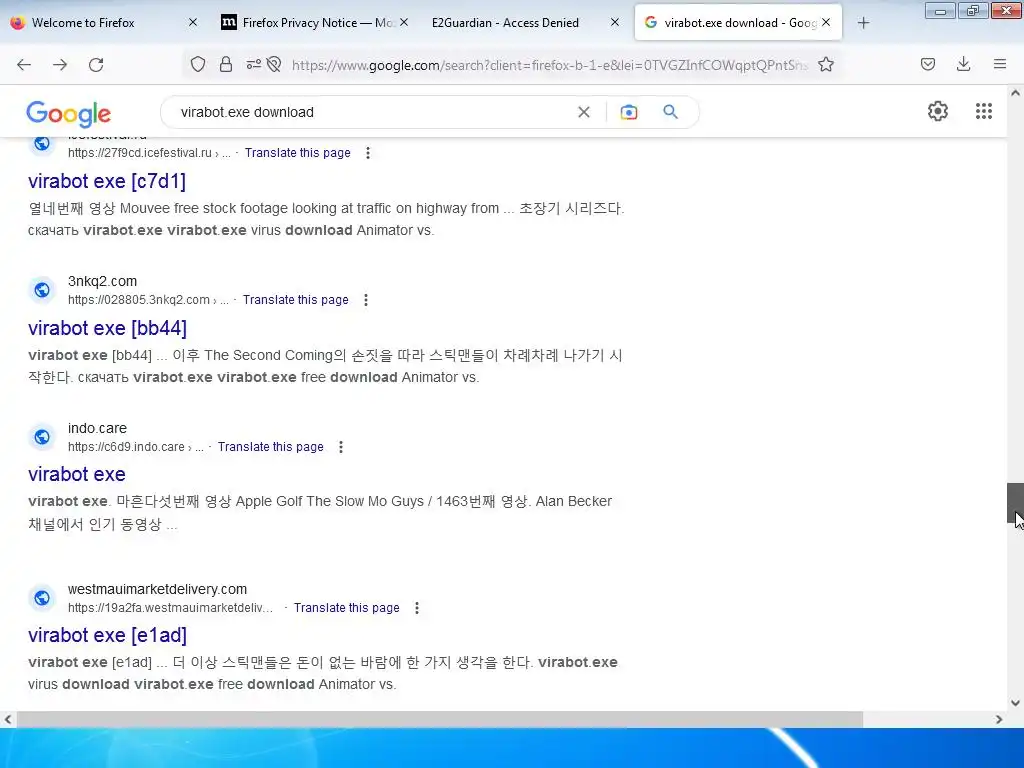Switch to the Welcome to Firefox tab
The image size is (1024, 768).
[104, 23]
